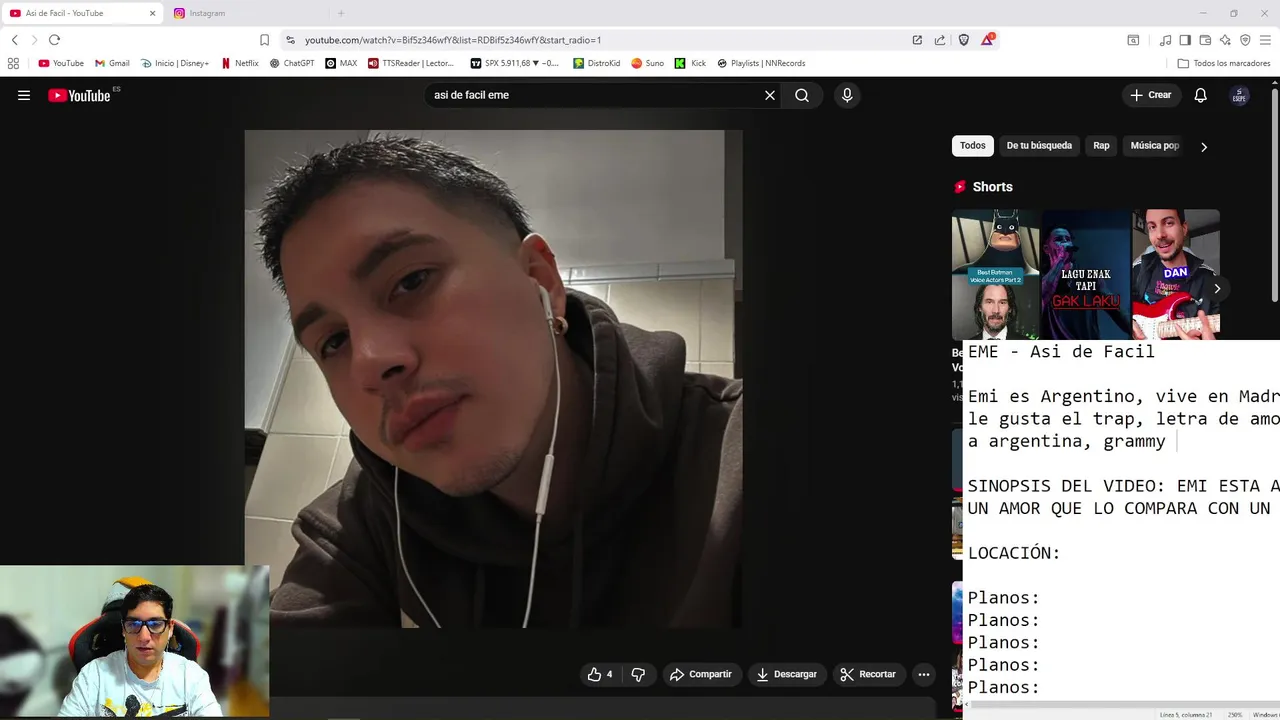Open the YouTube hamburger guide menu
The width and height of the screenshot is (1280, 720).
(24, 95)
